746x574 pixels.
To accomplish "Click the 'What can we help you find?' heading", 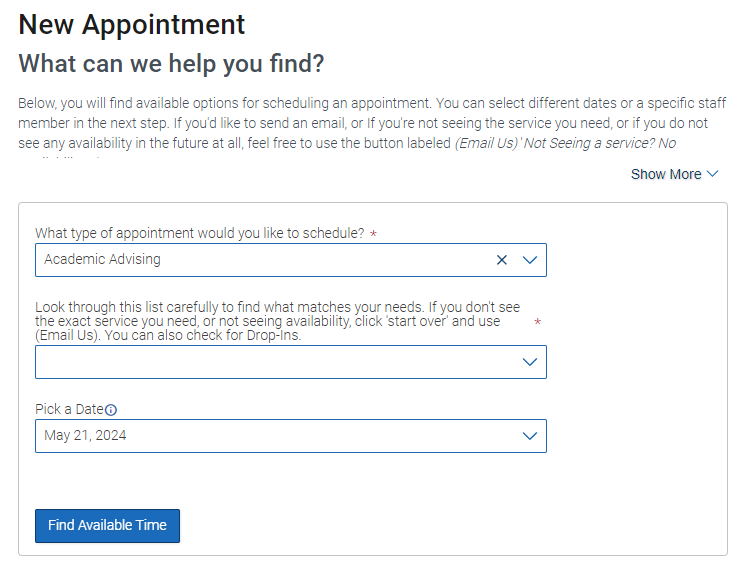I will click(x=171, y=64).
